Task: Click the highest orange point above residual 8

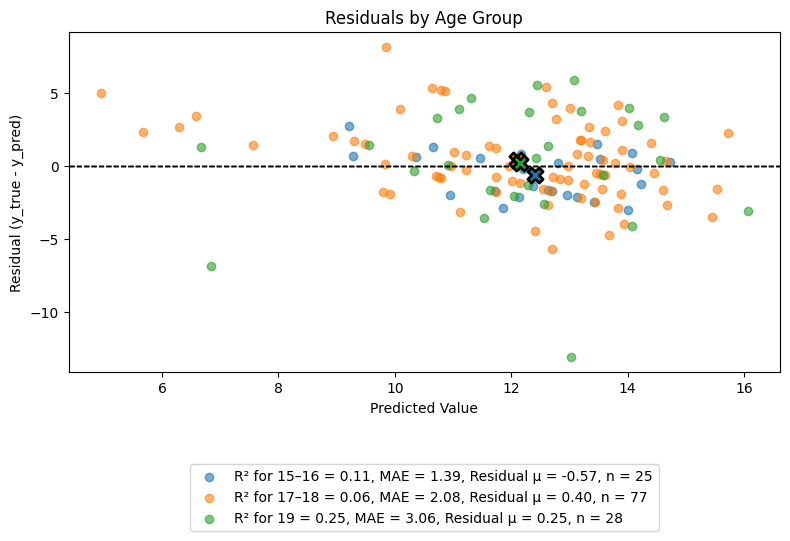Action: [x=386, y=47]
